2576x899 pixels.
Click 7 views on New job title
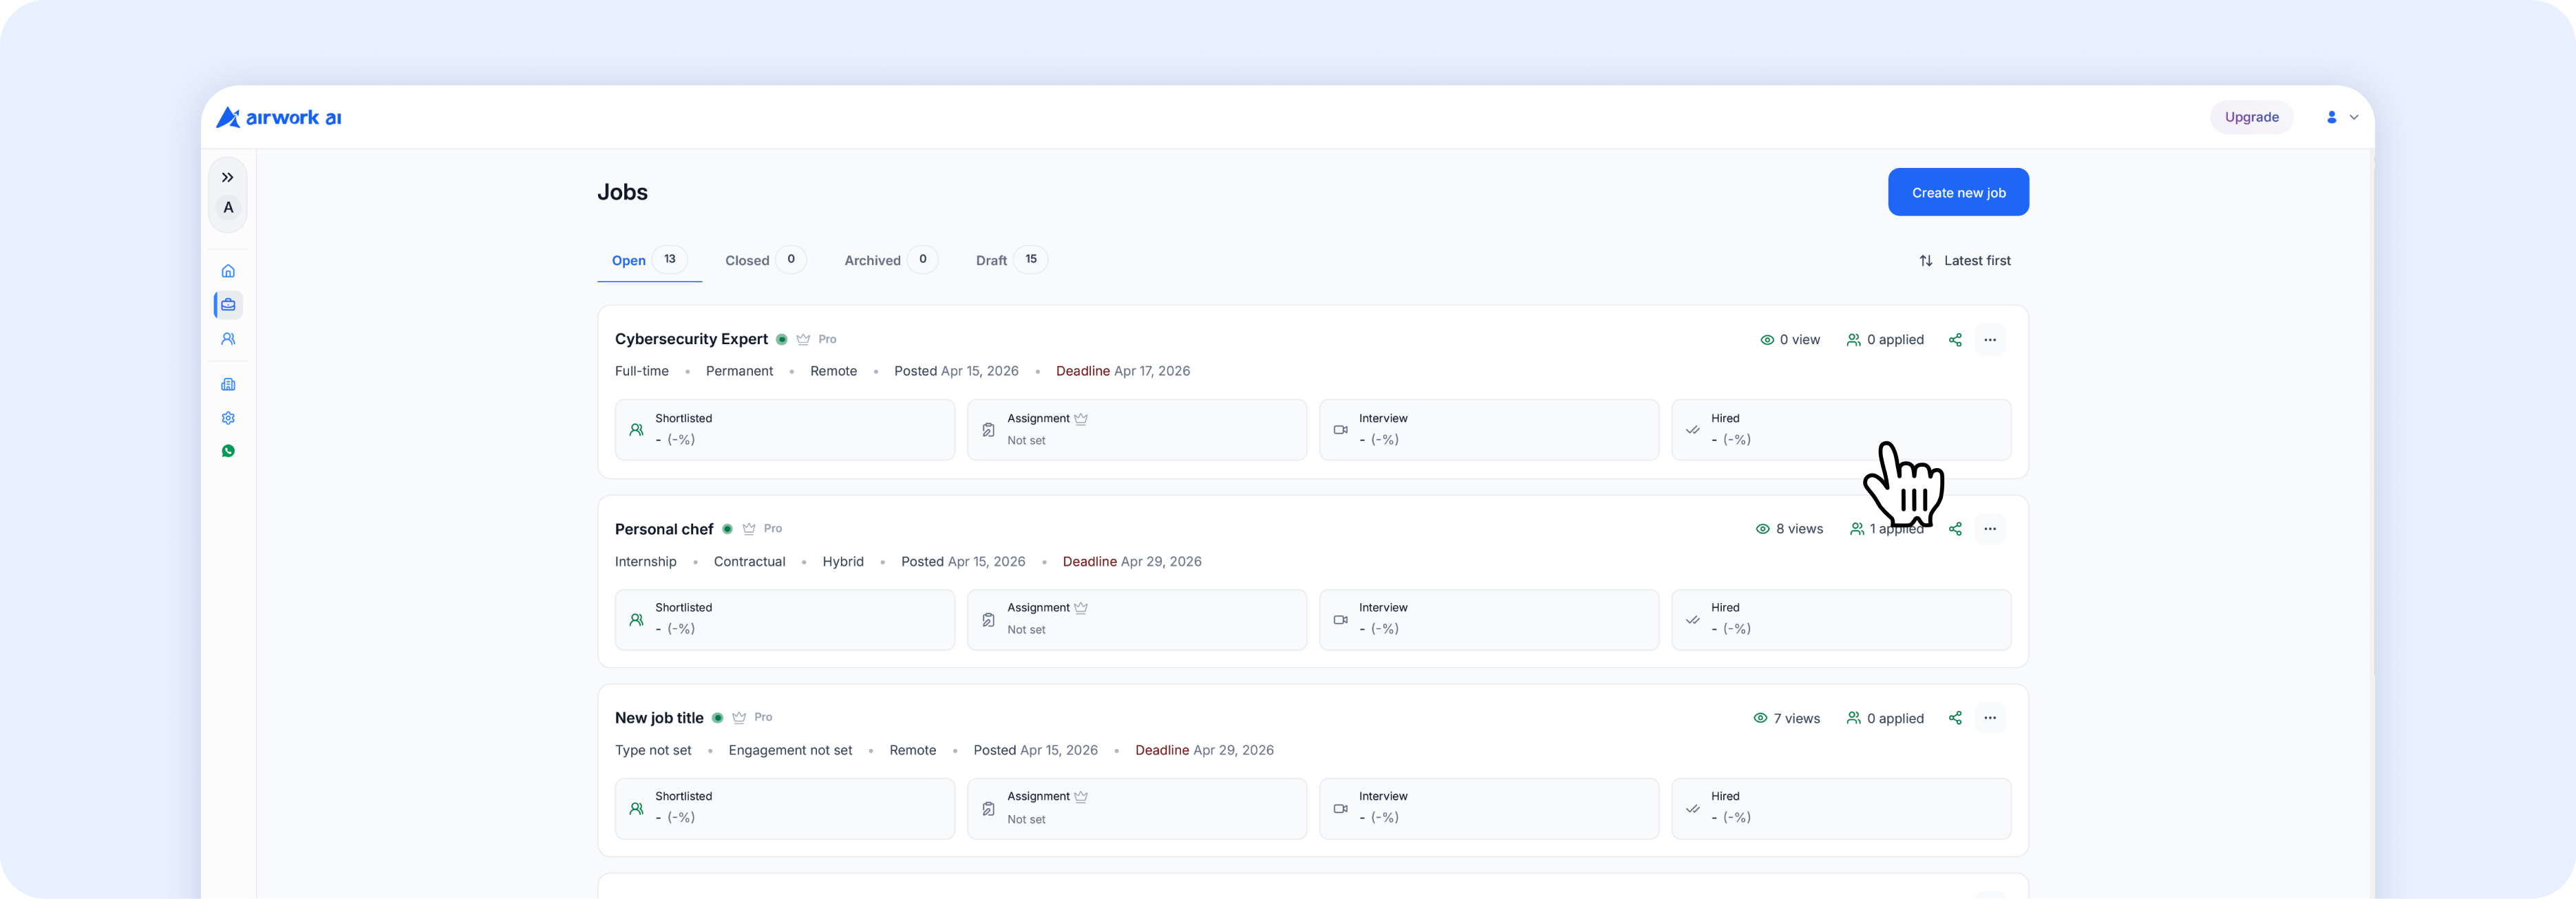point(1787,718)
